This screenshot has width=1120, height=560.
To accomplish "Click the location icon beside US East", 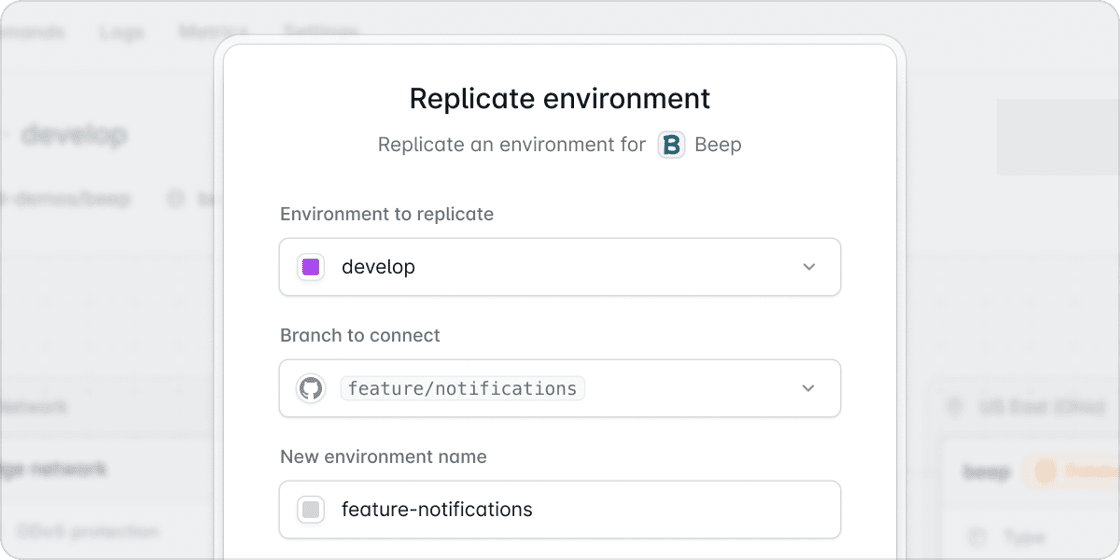I will coord(953,407).
